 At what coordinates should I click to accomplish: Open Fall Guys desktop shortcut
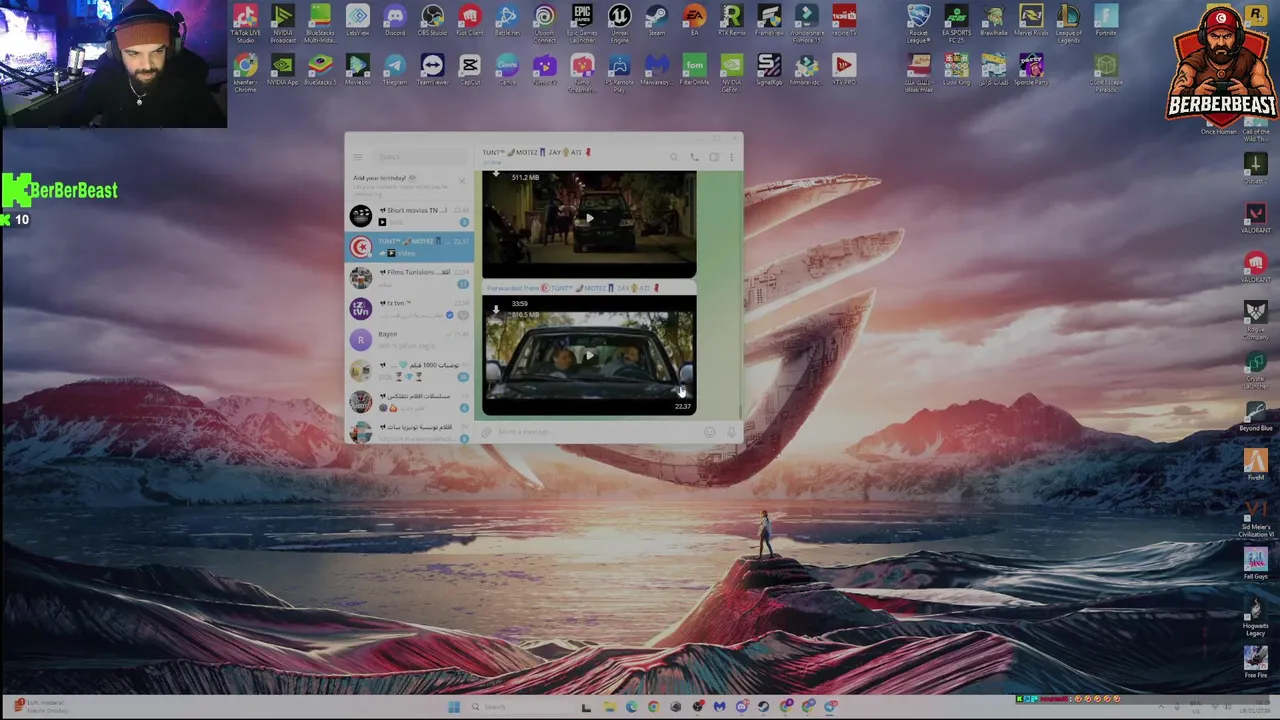[x=1256, y=564]
